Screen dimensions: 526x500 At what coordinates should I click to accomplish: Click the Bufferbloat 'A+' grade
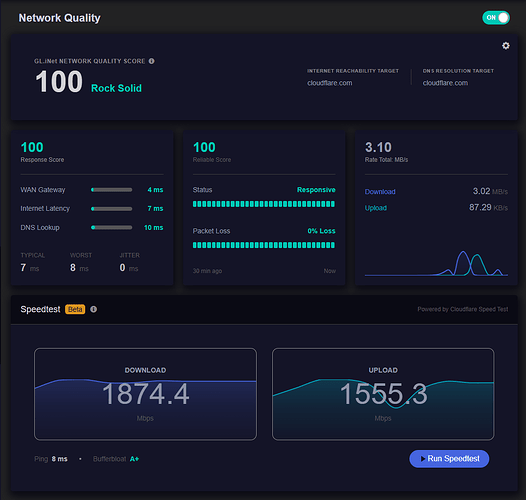[134, 459]
